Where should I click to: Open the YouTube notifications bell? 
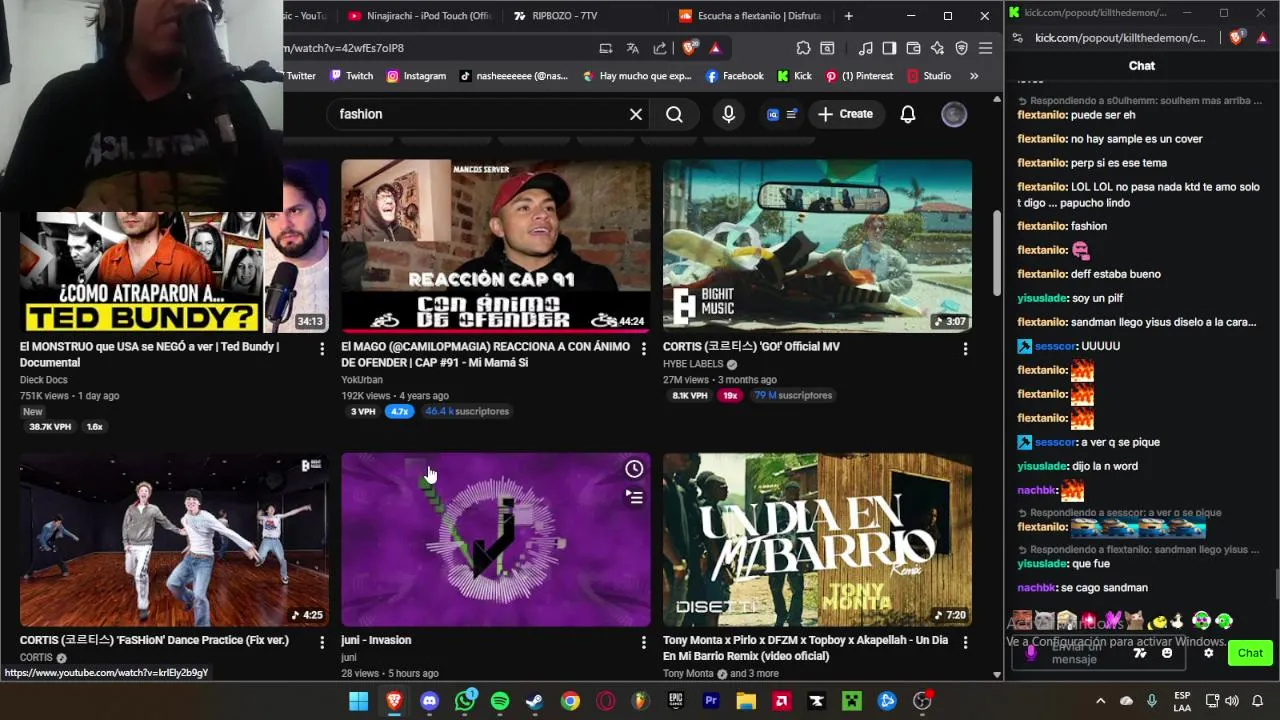(x=908, y=114)
